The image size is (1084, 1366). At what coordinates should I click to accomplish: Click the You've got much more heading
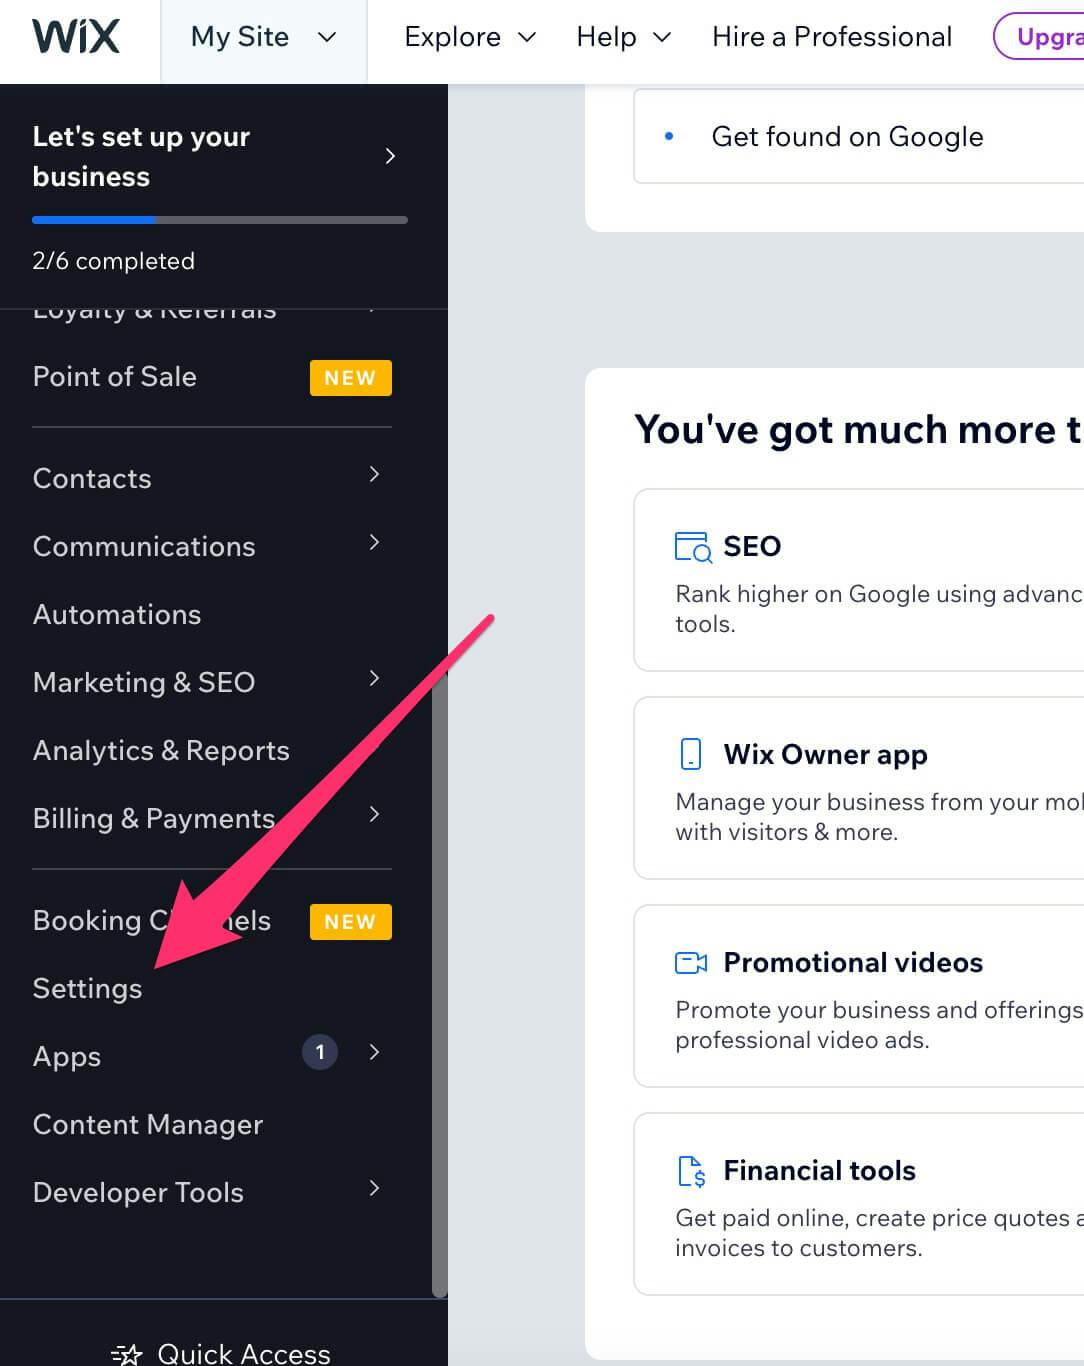tap(859, 430)
